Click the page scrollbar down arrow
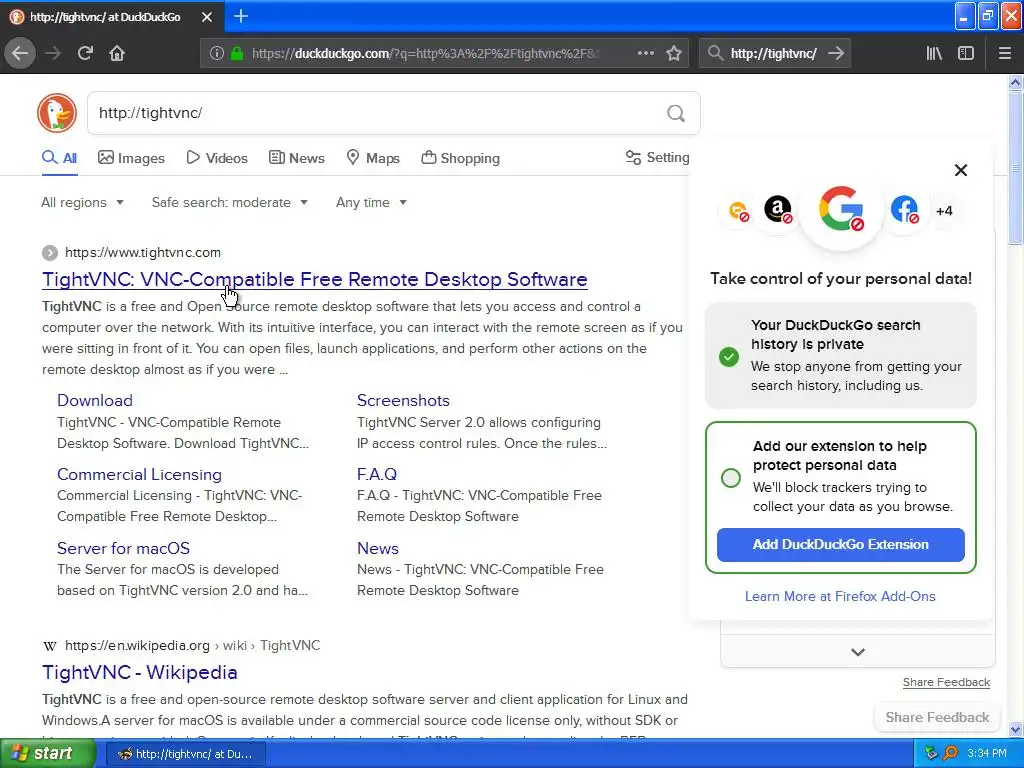 coord(1015,729)
